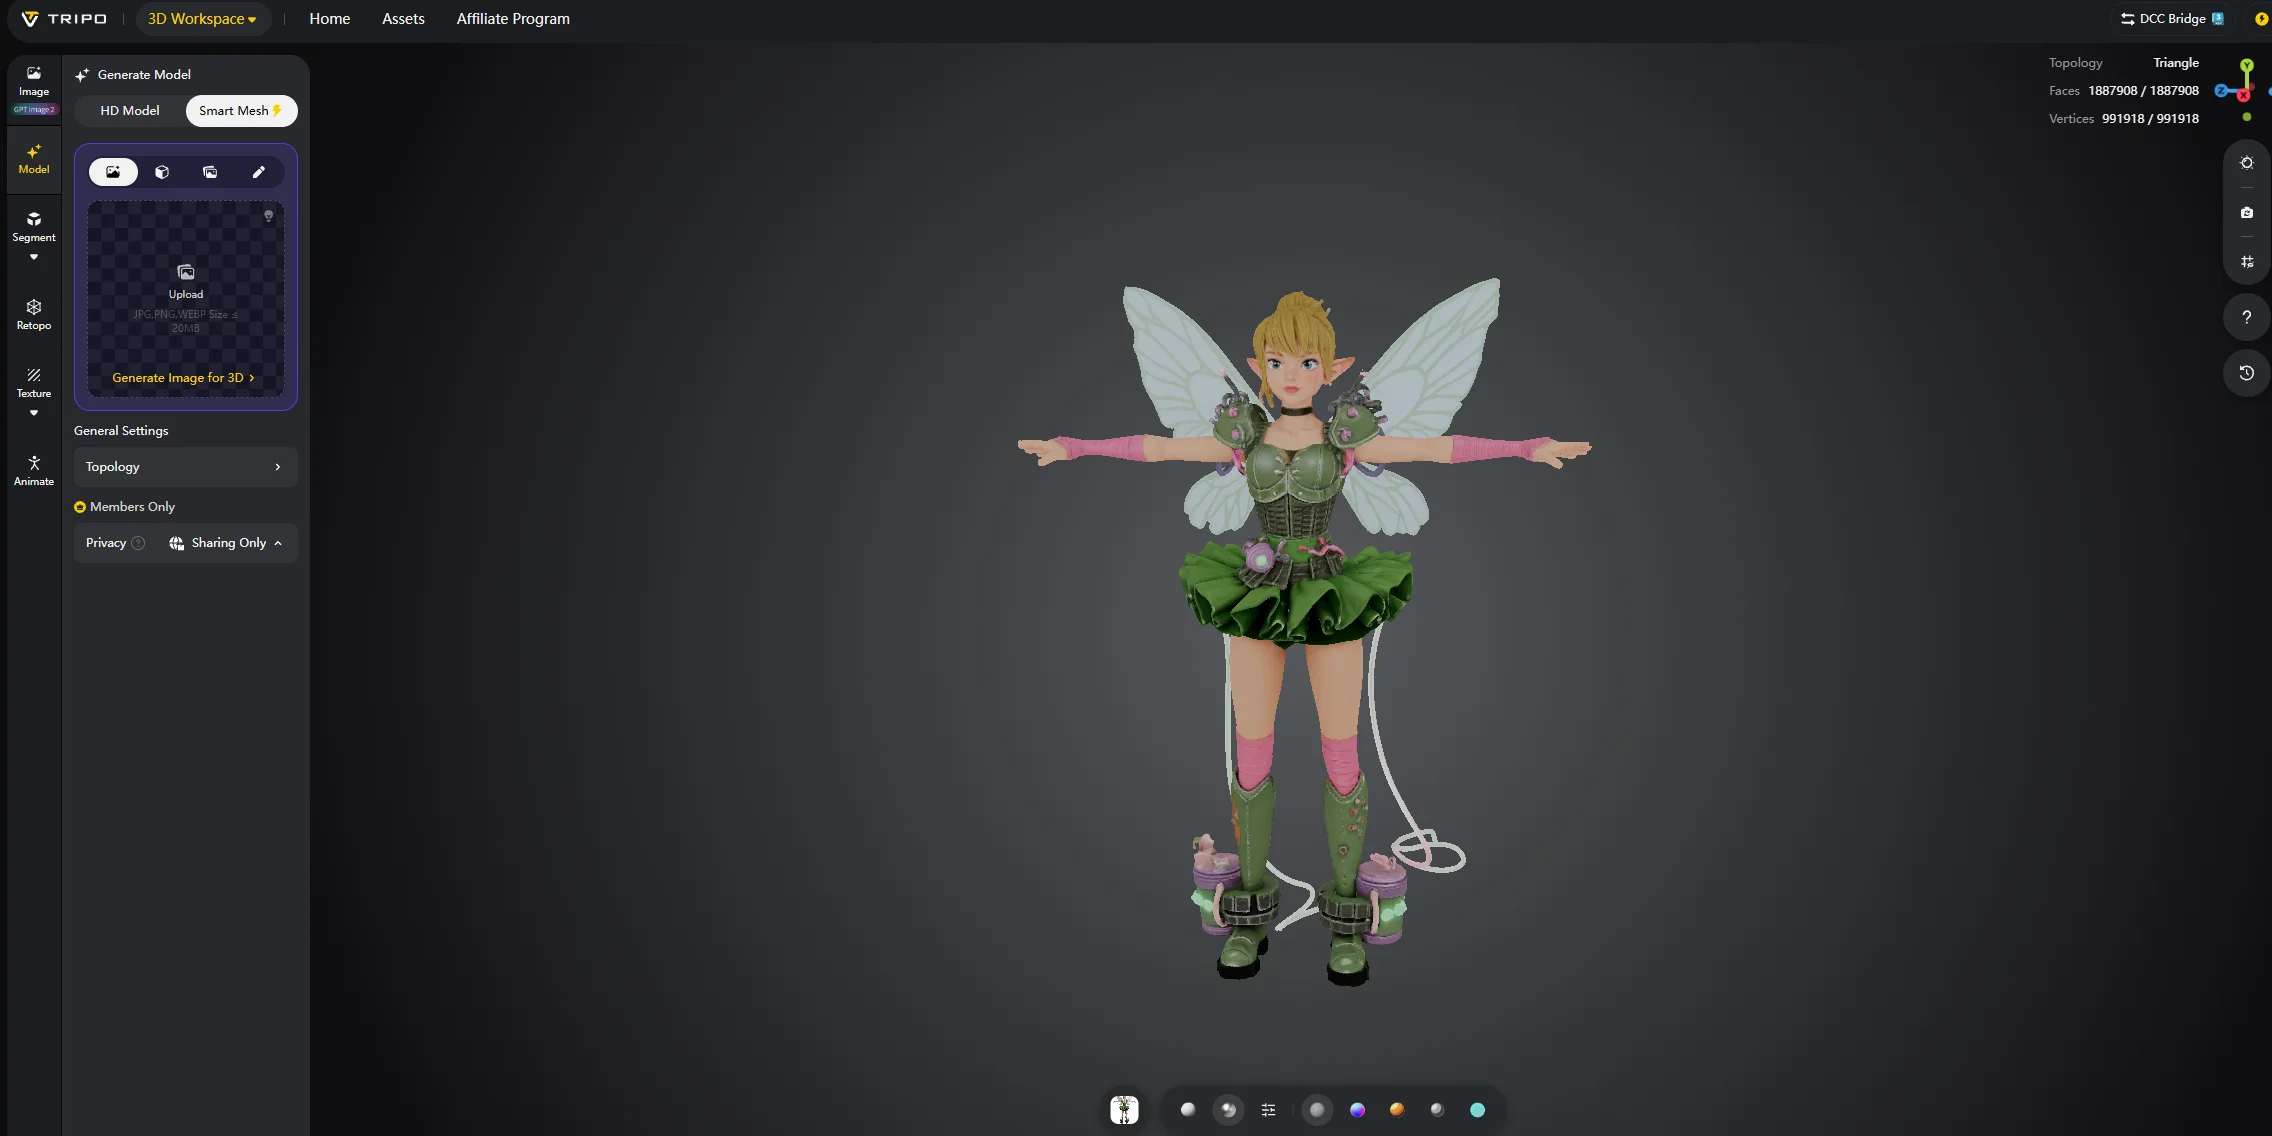Click the Tripo logo
Image resolution: width=2272 pixels, height=1136 pixels.
(64, 19)
